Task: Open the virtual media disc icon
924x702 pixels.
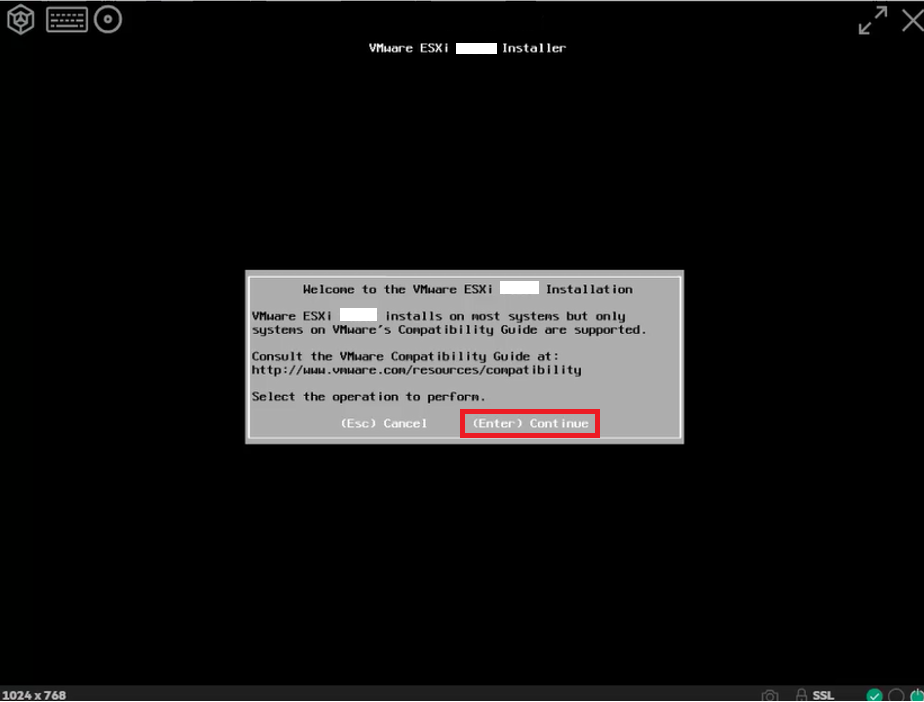Action: pos(108,19)
